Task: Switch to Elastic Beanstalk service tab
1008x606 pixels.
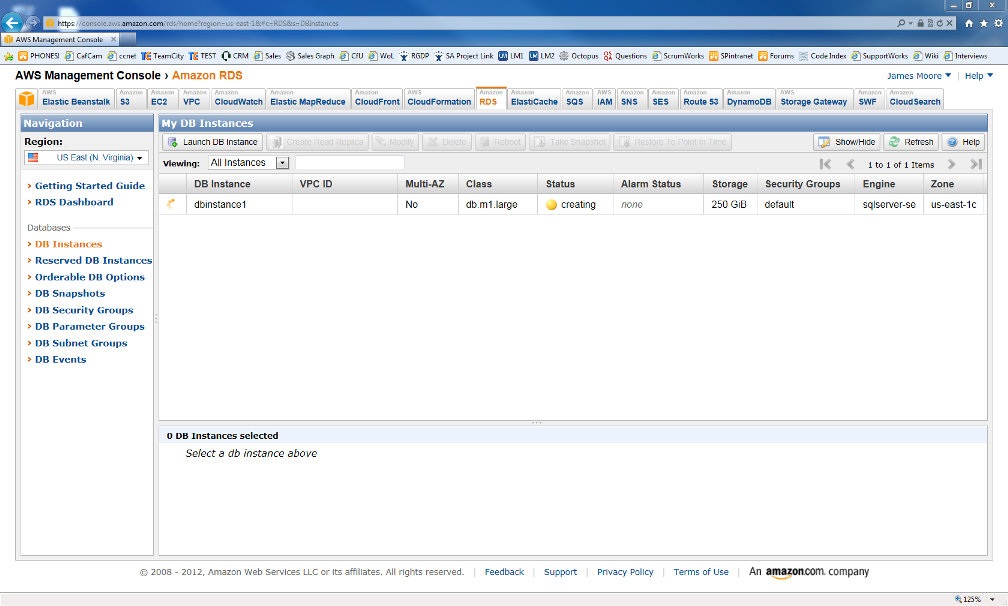Action: 76,98
